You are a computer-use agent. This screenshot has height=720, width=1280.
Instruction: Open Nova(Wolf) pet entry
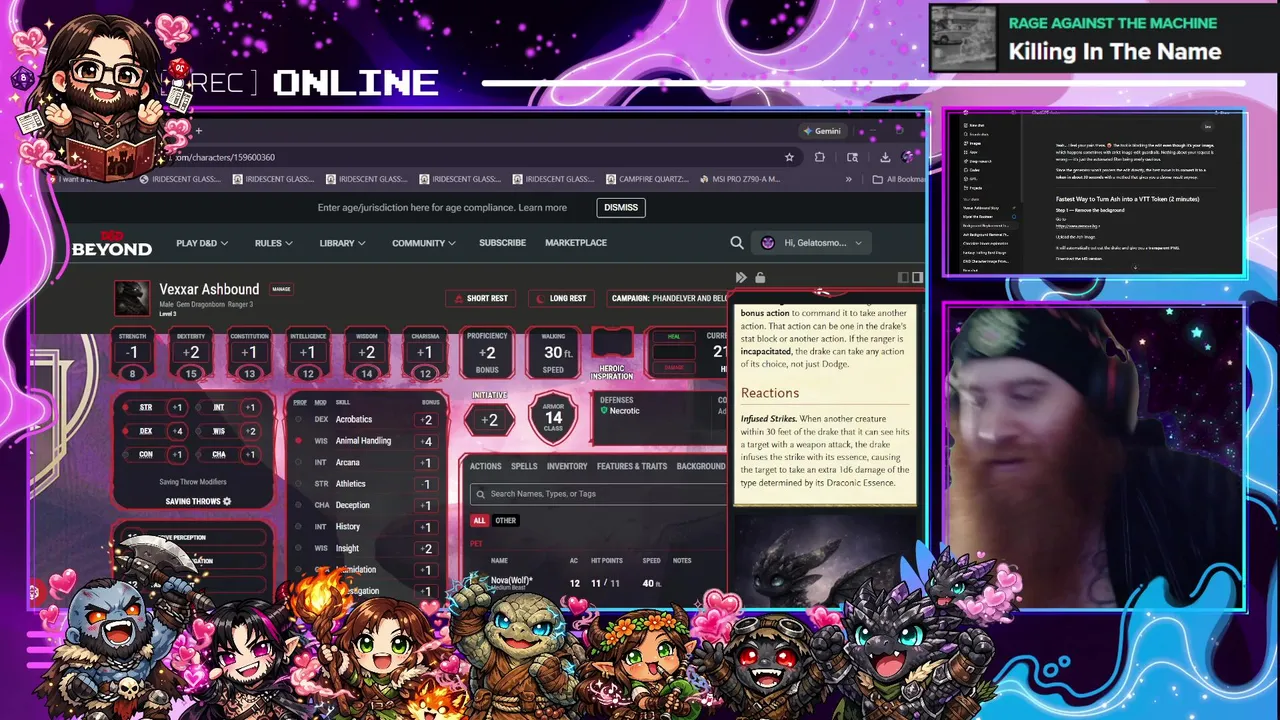point(512,582)
